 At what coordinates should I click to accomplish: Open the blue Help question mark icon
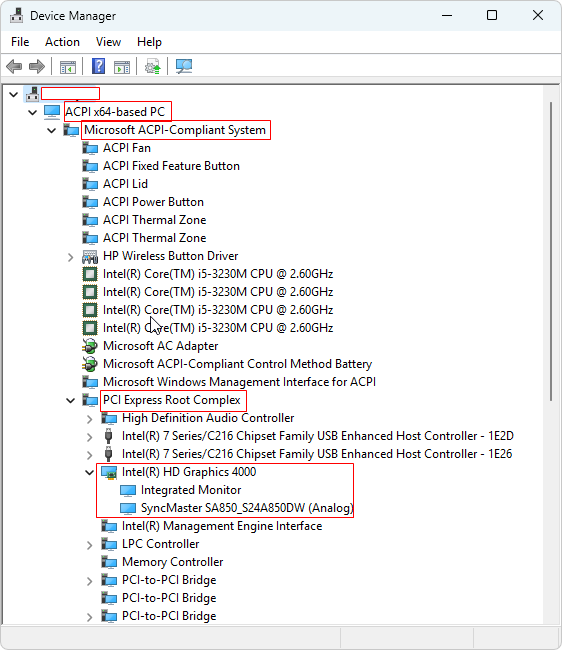click(x=99, y=66)
